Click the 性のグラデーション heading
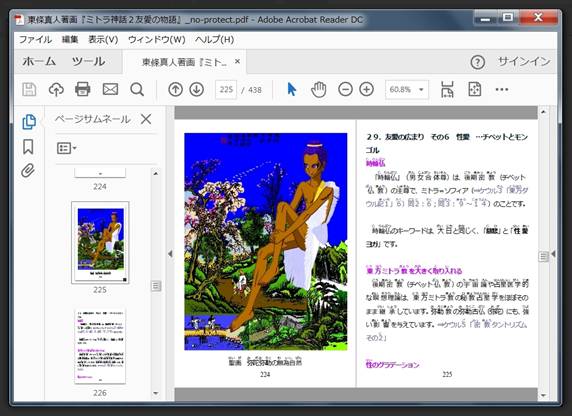 coord(393,365)
